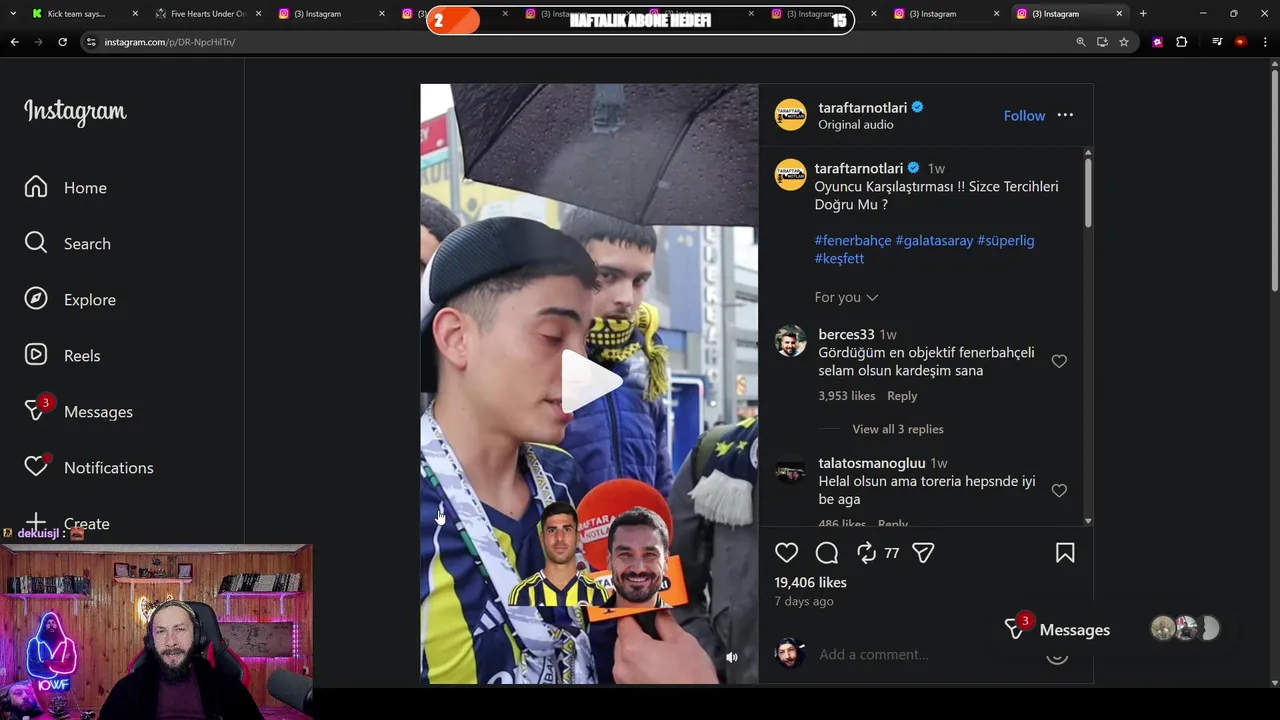Screen dimensions: 1280x720
Task: Open Instagram Search in sidebar
Action: pyautogui.click(x=68, y=244)
